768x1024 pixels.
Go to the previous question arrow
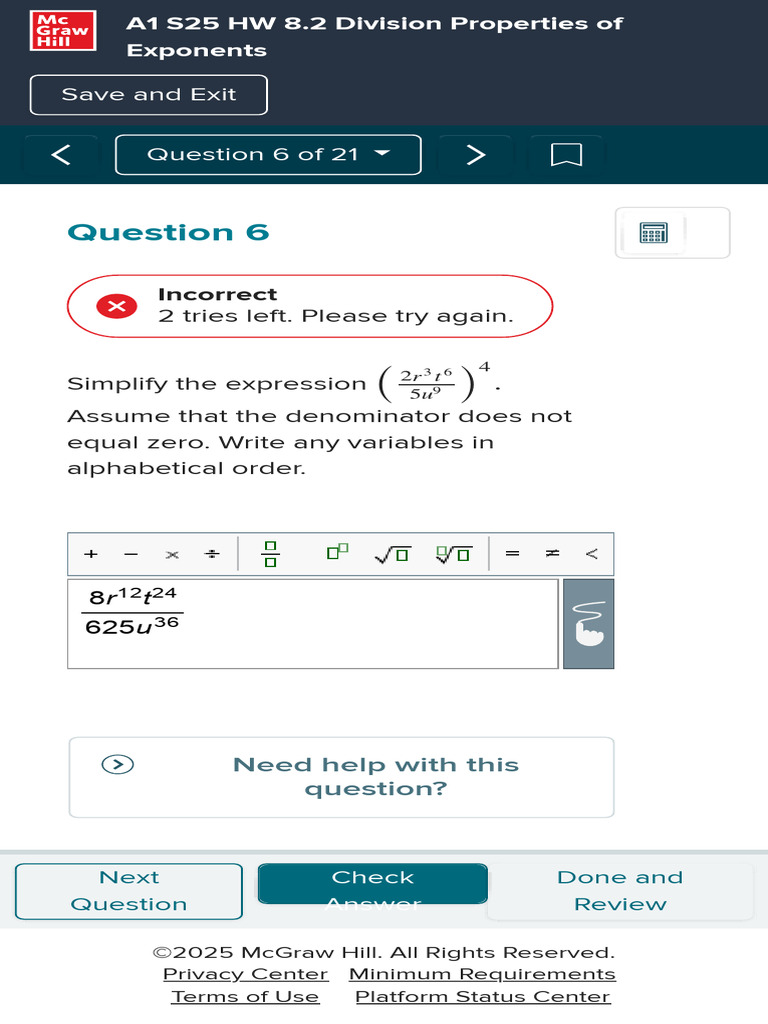pos(61,155)
